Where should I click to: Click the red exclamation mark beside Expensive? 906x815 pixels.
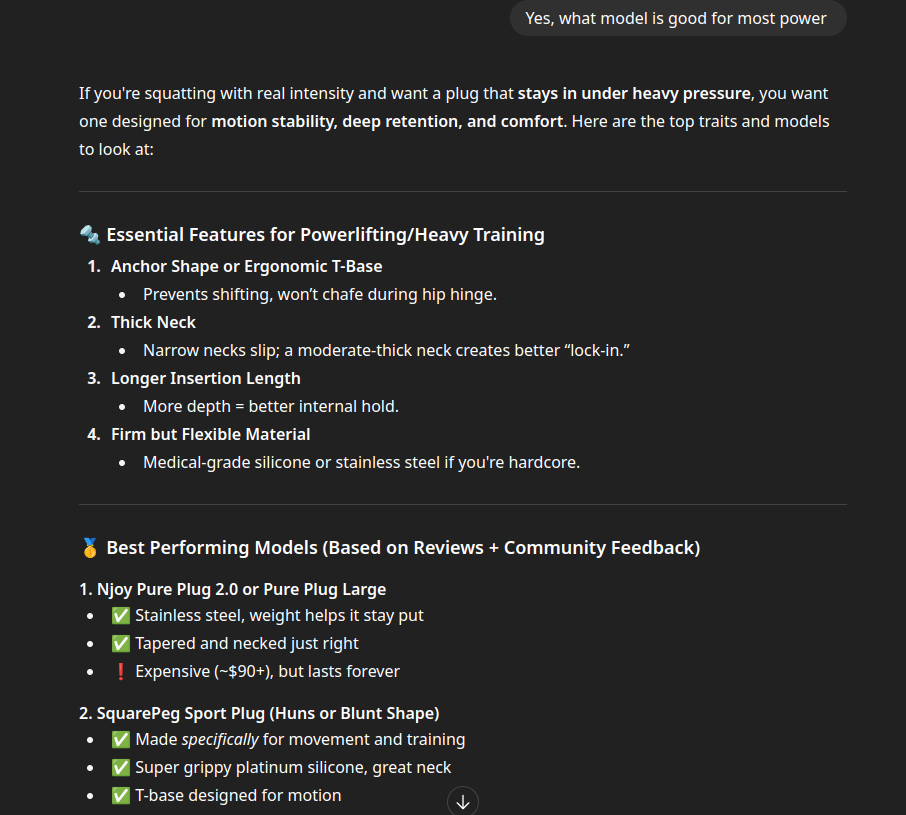pos(121,672)
